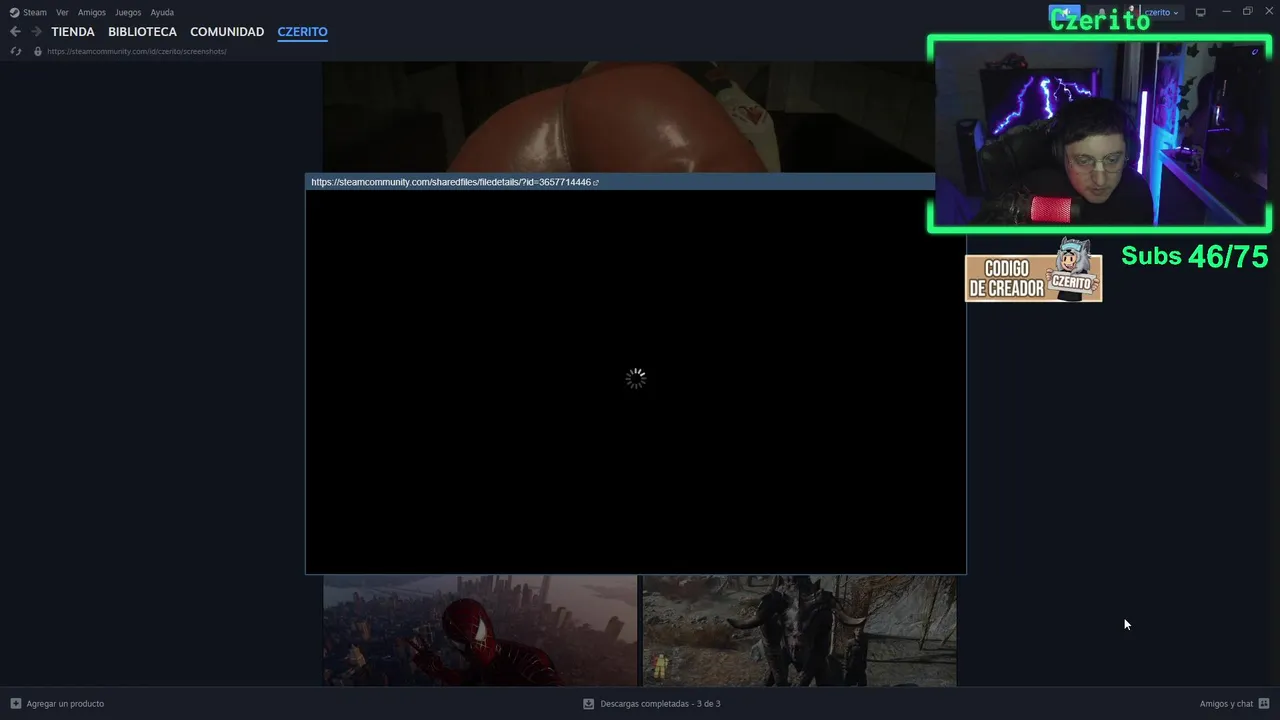
Task: Go back with the left arrow
Action: [x=15, y=32]
